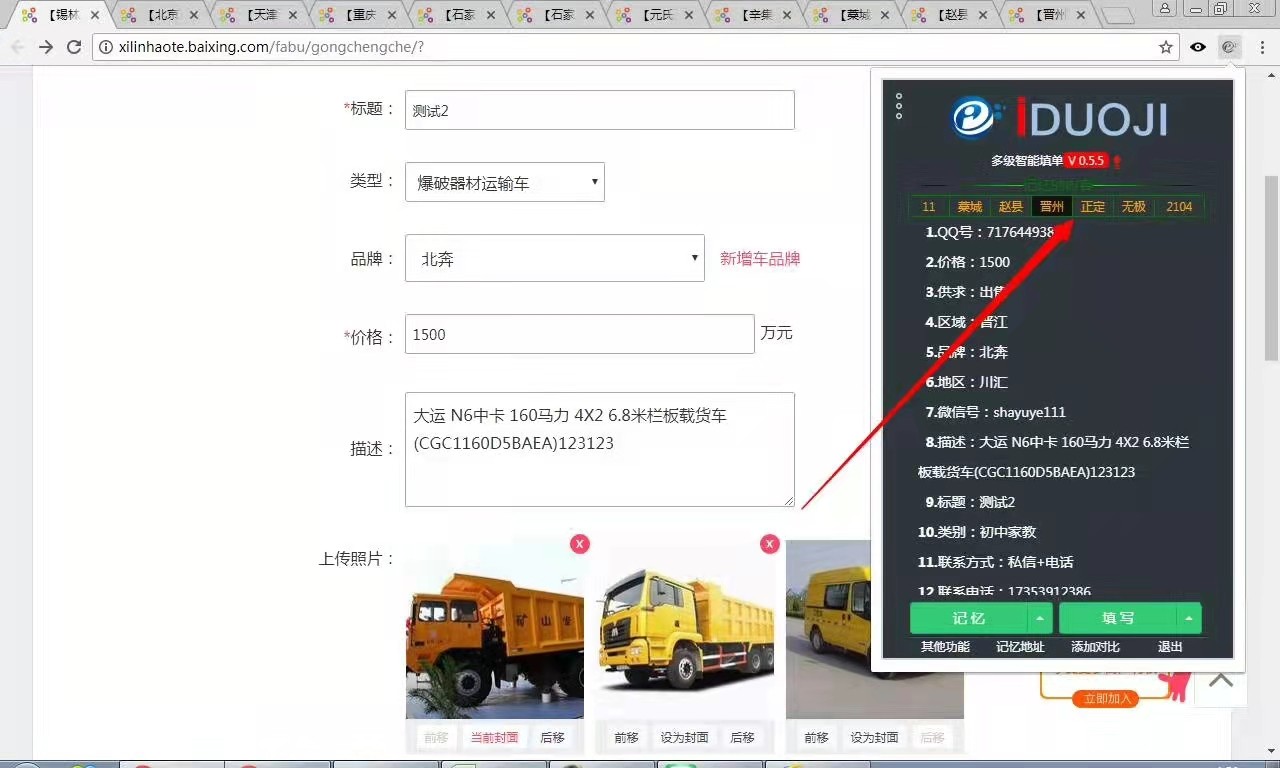Close the 【天津 browser tab

point(293,15)
